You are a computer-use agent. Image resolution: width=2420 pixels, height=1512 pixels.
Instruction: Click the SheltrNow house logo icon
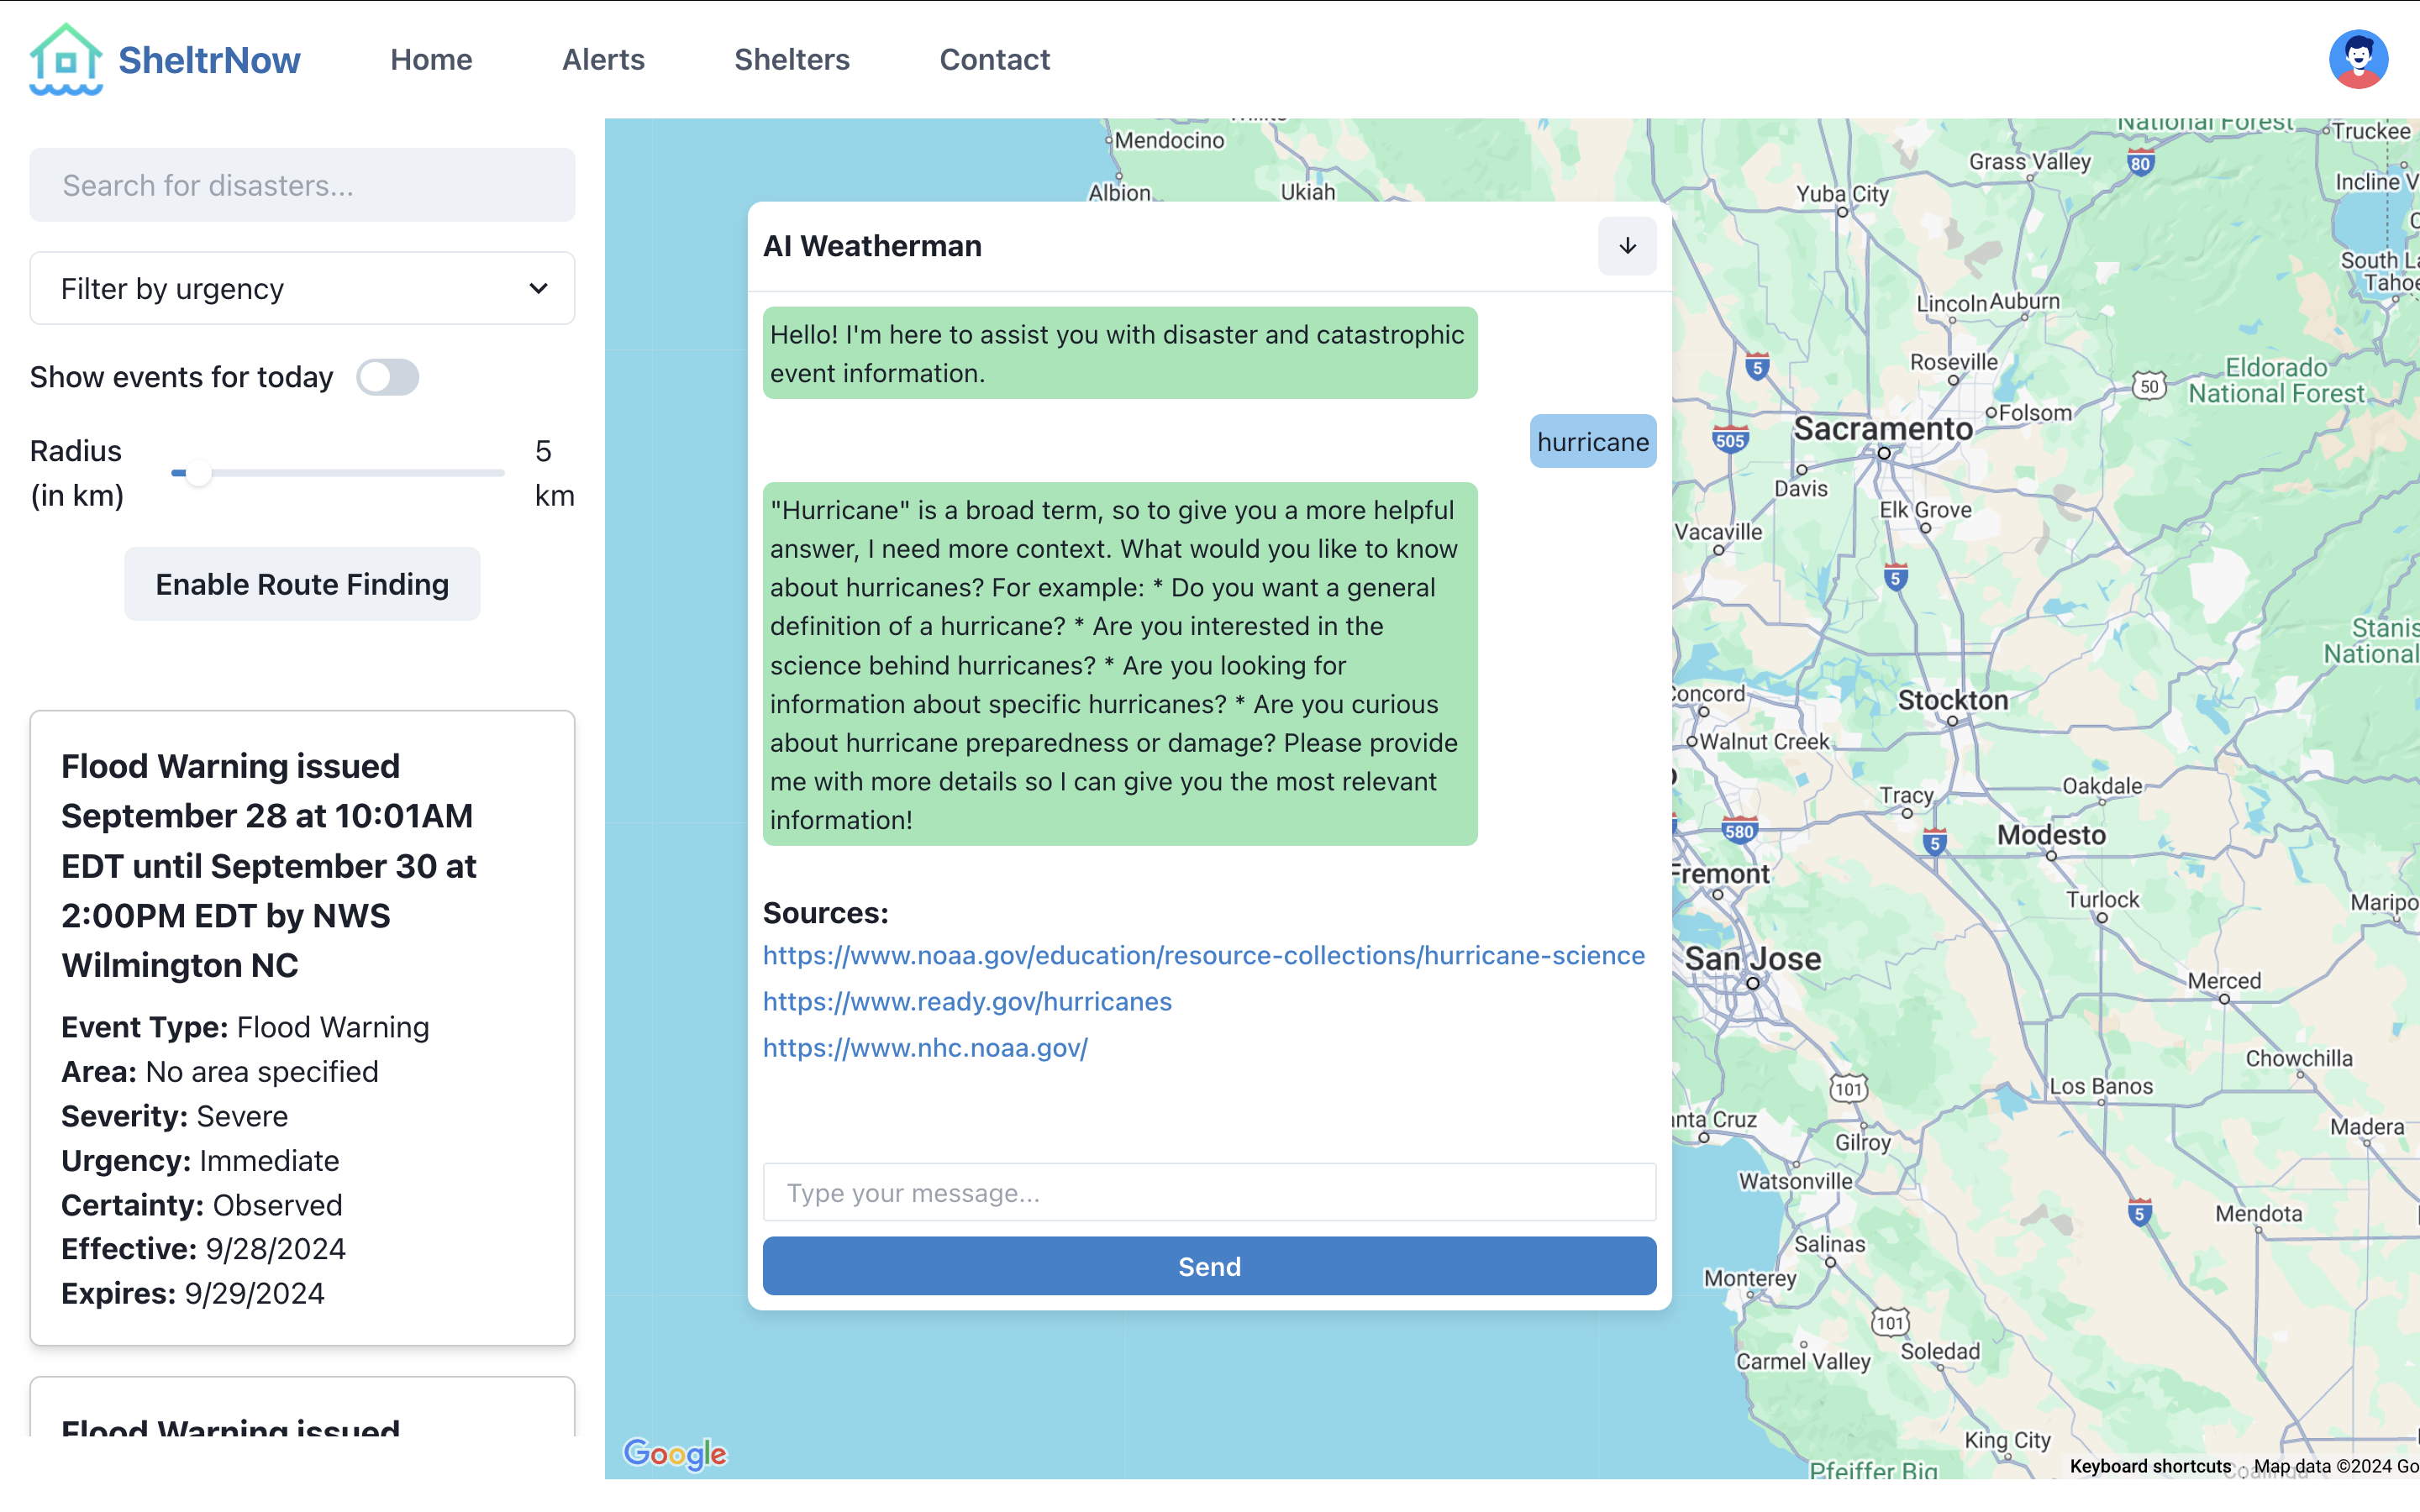tap(65, 60)
